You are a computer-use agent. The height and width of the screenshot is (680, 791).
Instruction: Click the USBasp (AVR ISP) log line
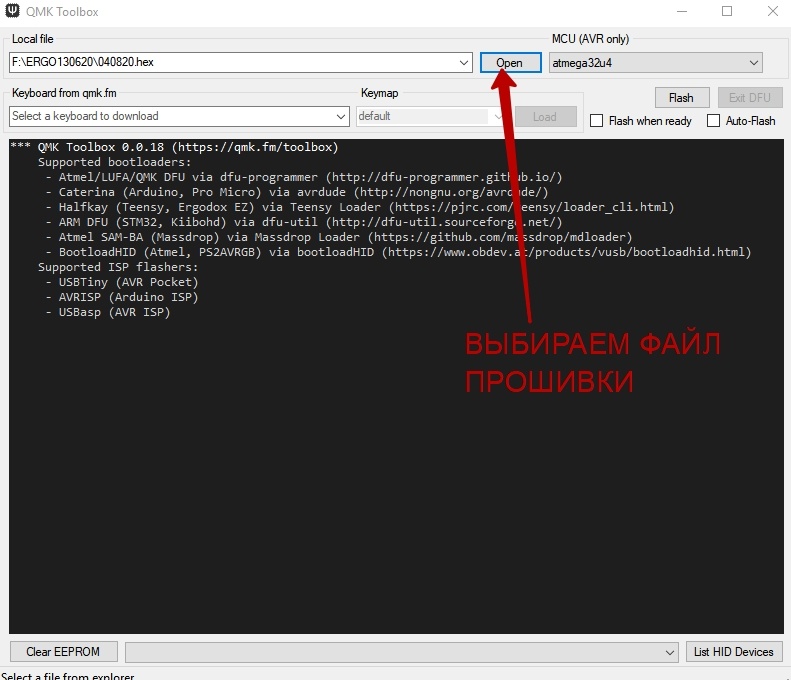108,312
